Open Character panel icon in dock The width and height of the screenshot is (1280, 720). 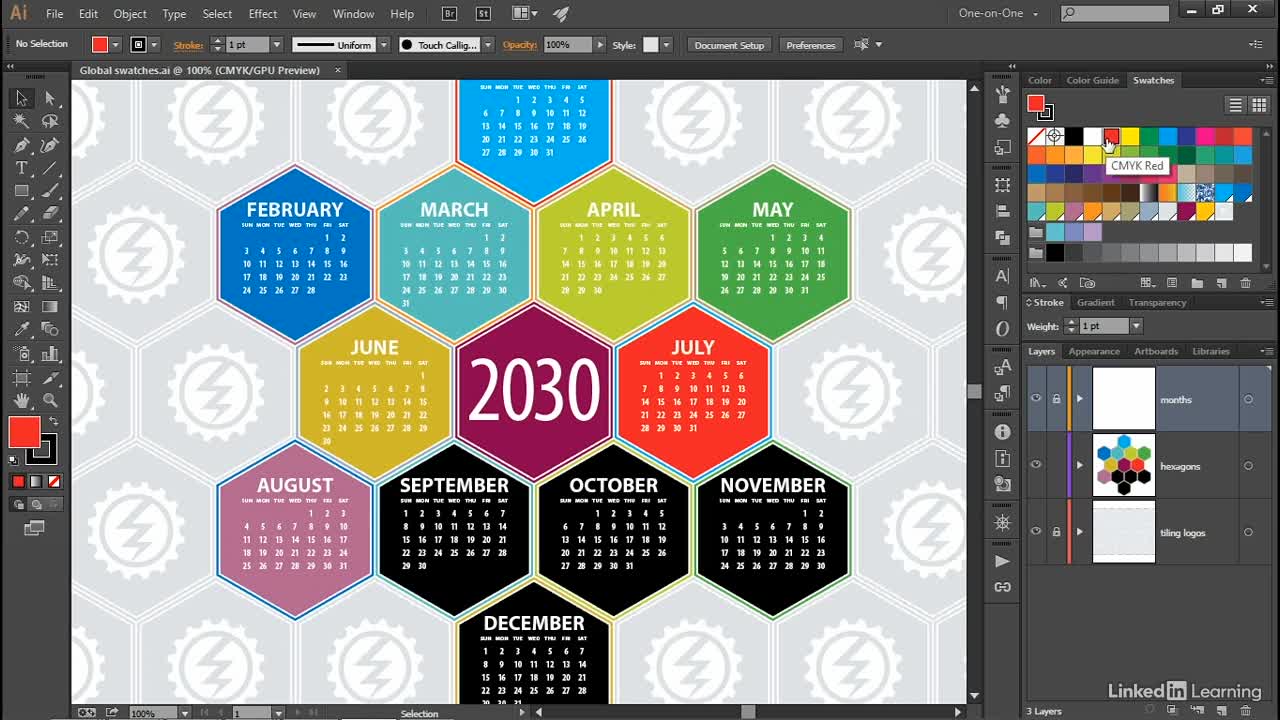click(x=1002, y=276)
